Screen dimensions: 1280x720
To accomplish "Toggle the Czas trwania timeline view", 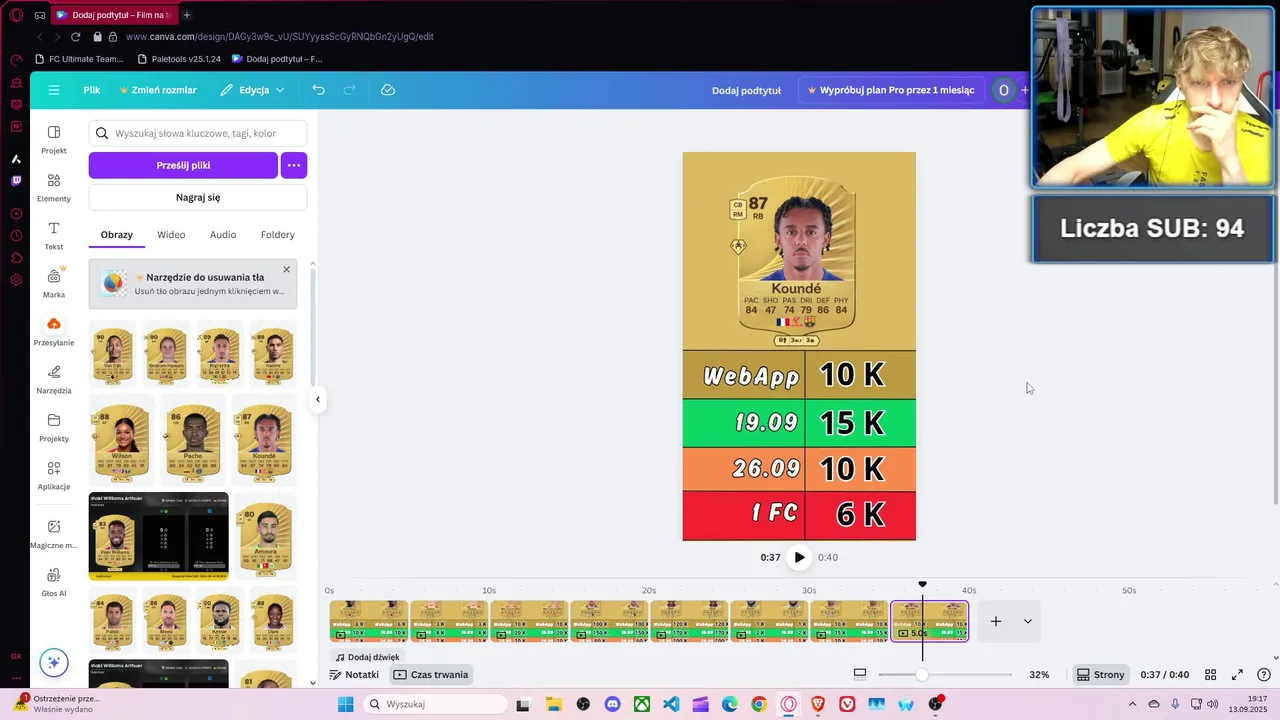I will pyautogui.click(x=431, y=675).
